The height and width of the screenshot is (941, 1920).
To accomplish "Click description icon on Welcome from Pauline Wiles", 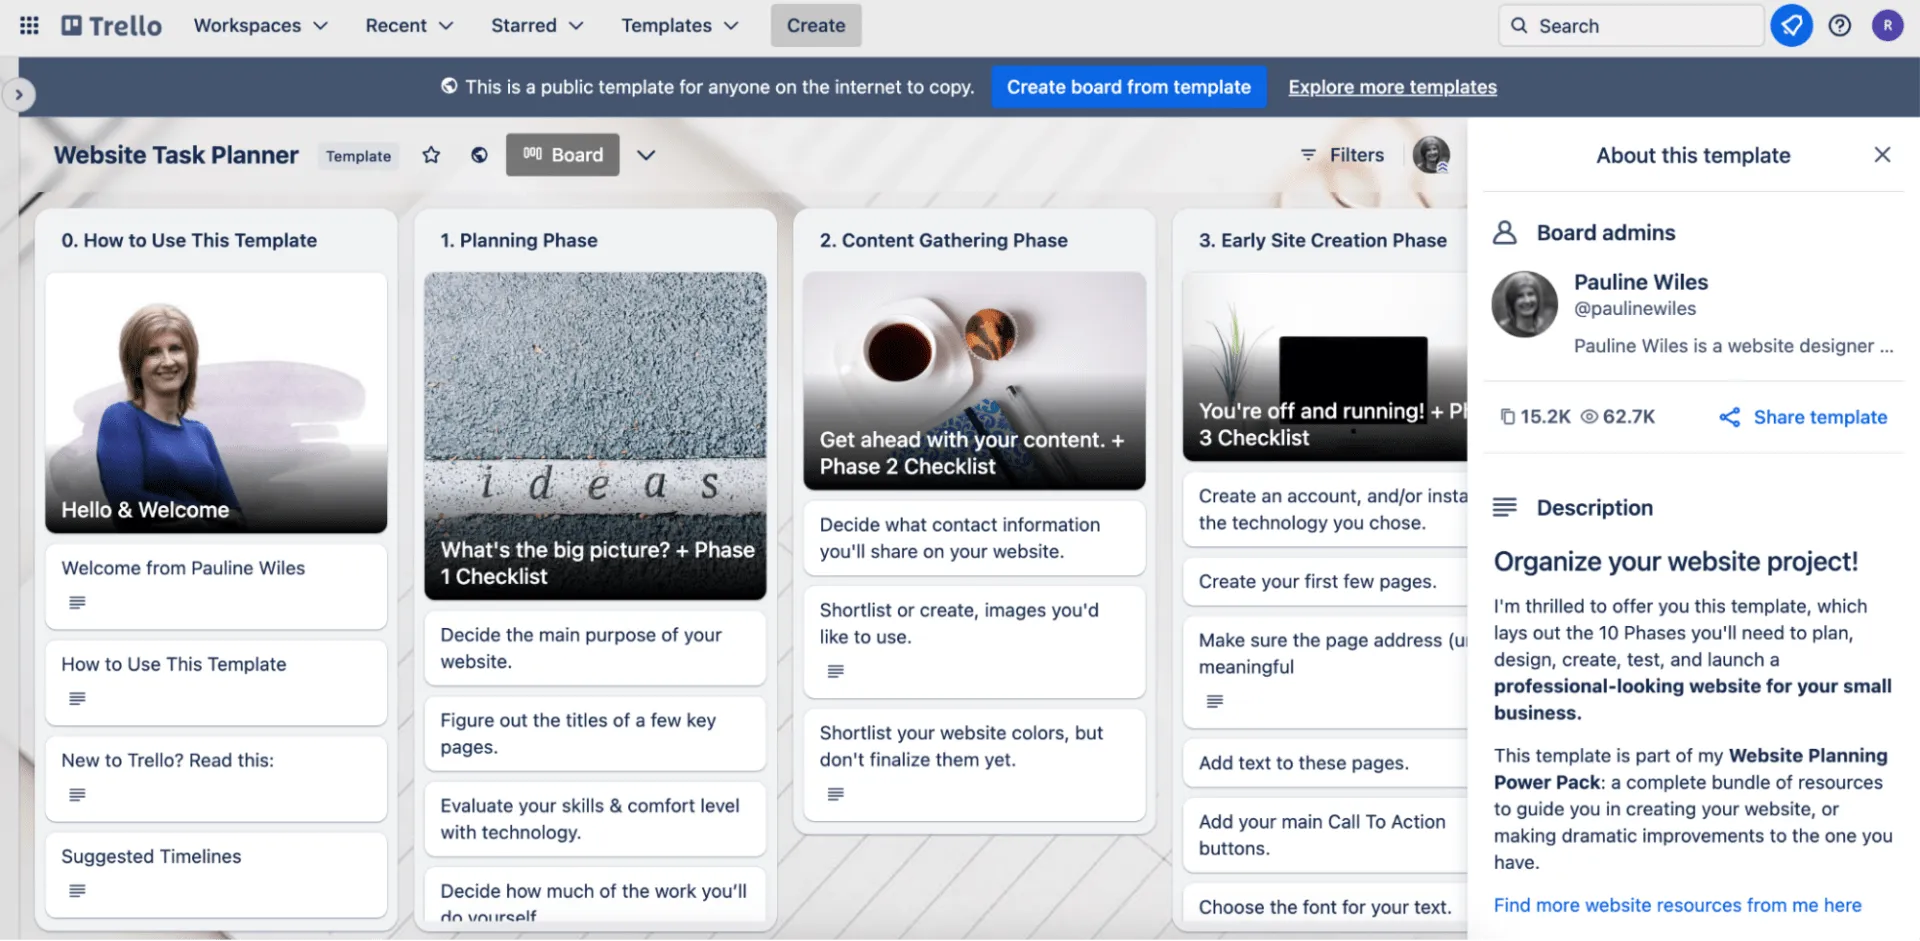I will (x=77, y=602).
